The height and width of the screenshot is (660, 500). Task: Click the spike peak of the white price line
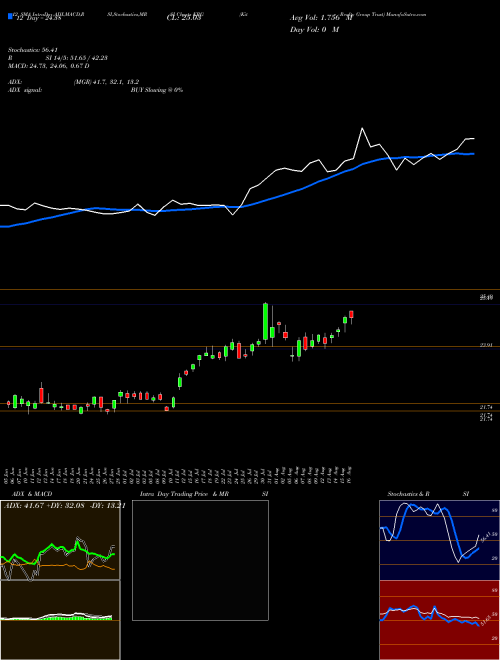(362, 128)
